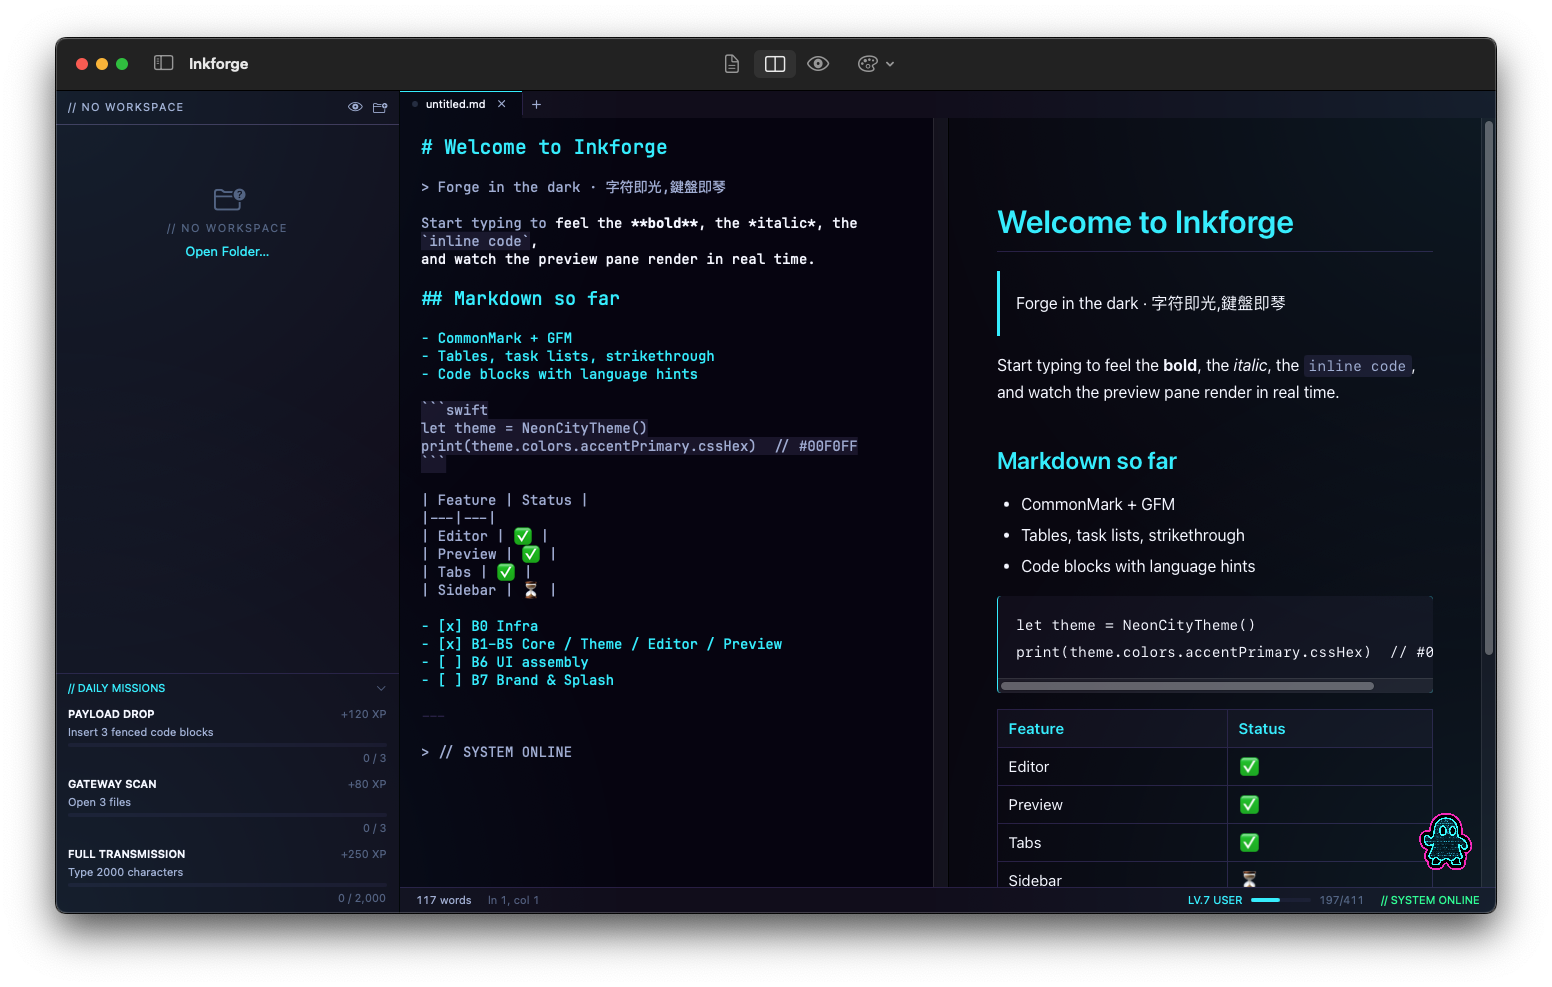Image resolution: width=1552 pixels, height=987 pixels.
Task: Click the Welcome to Inkforge preview heading
Action: click(x=1145, y=222)
